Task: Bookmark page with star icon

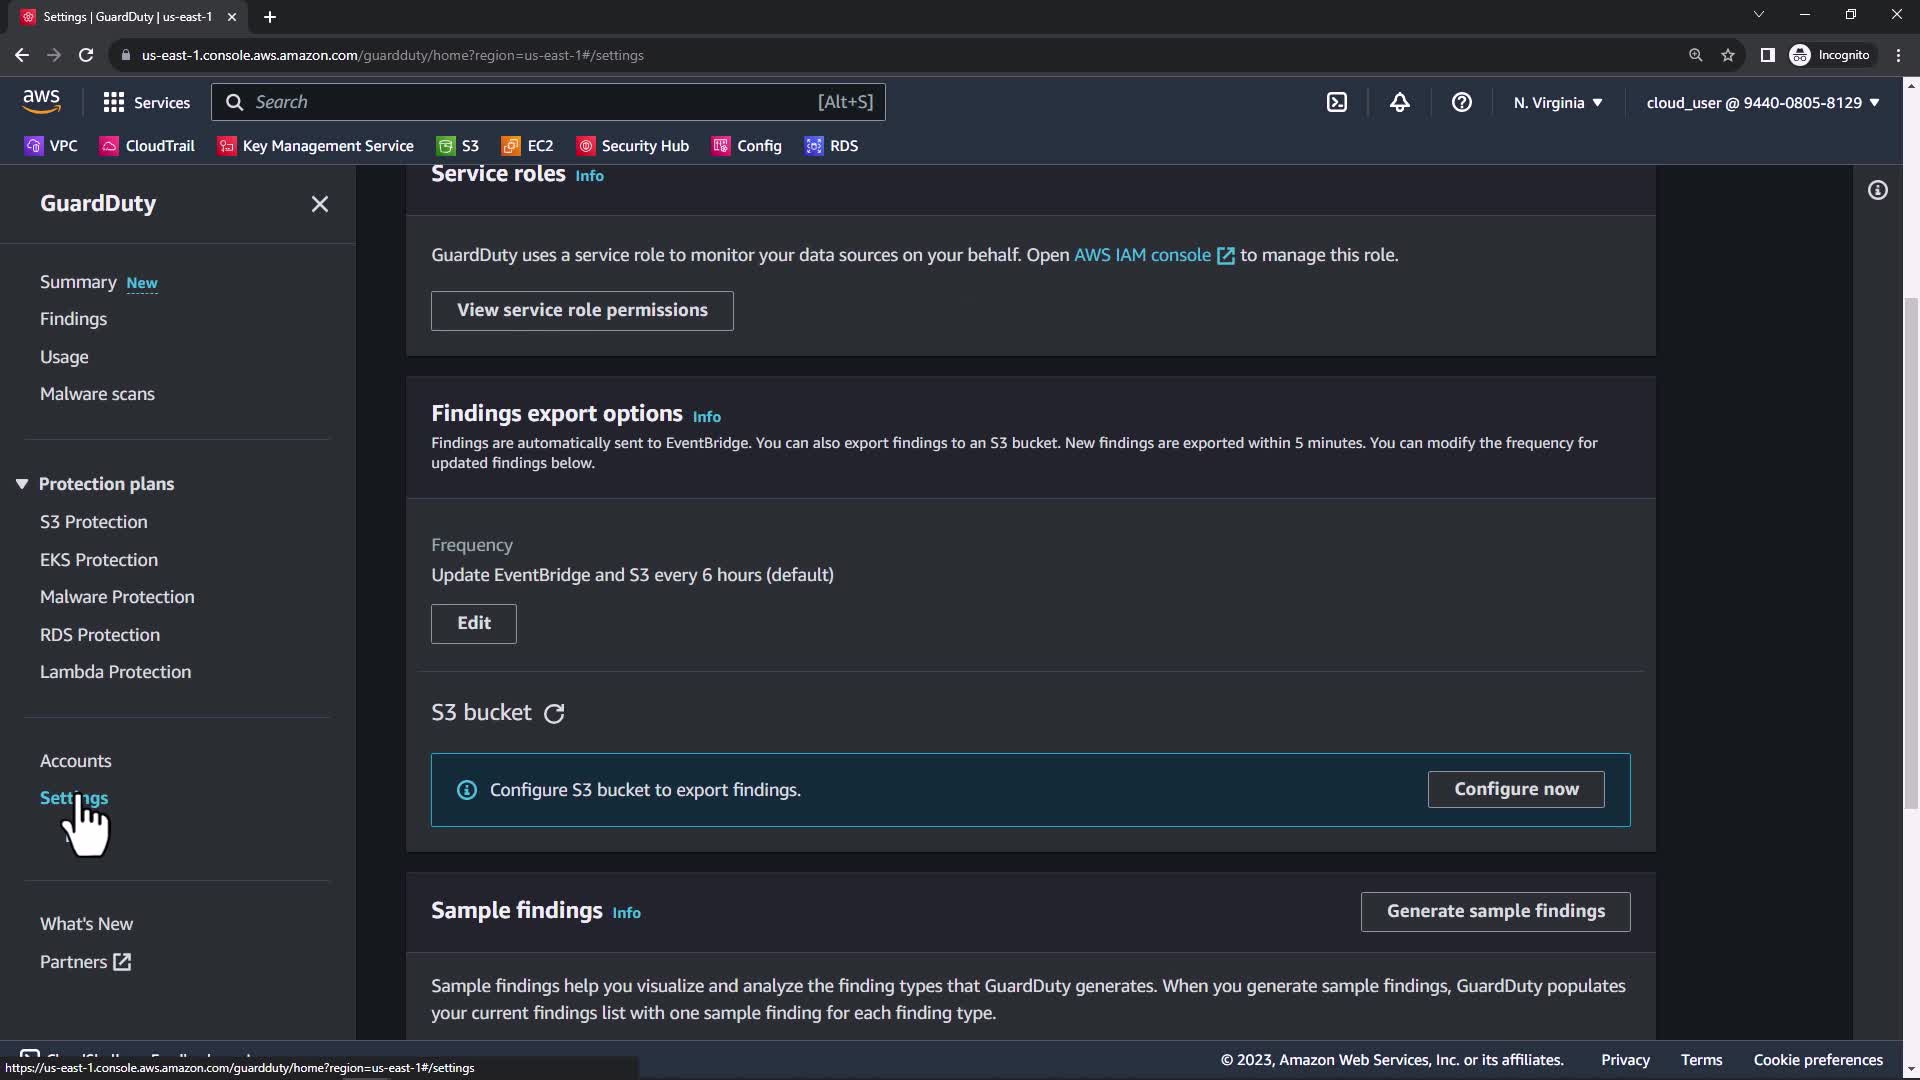Action: click(x=1727, y=55)
